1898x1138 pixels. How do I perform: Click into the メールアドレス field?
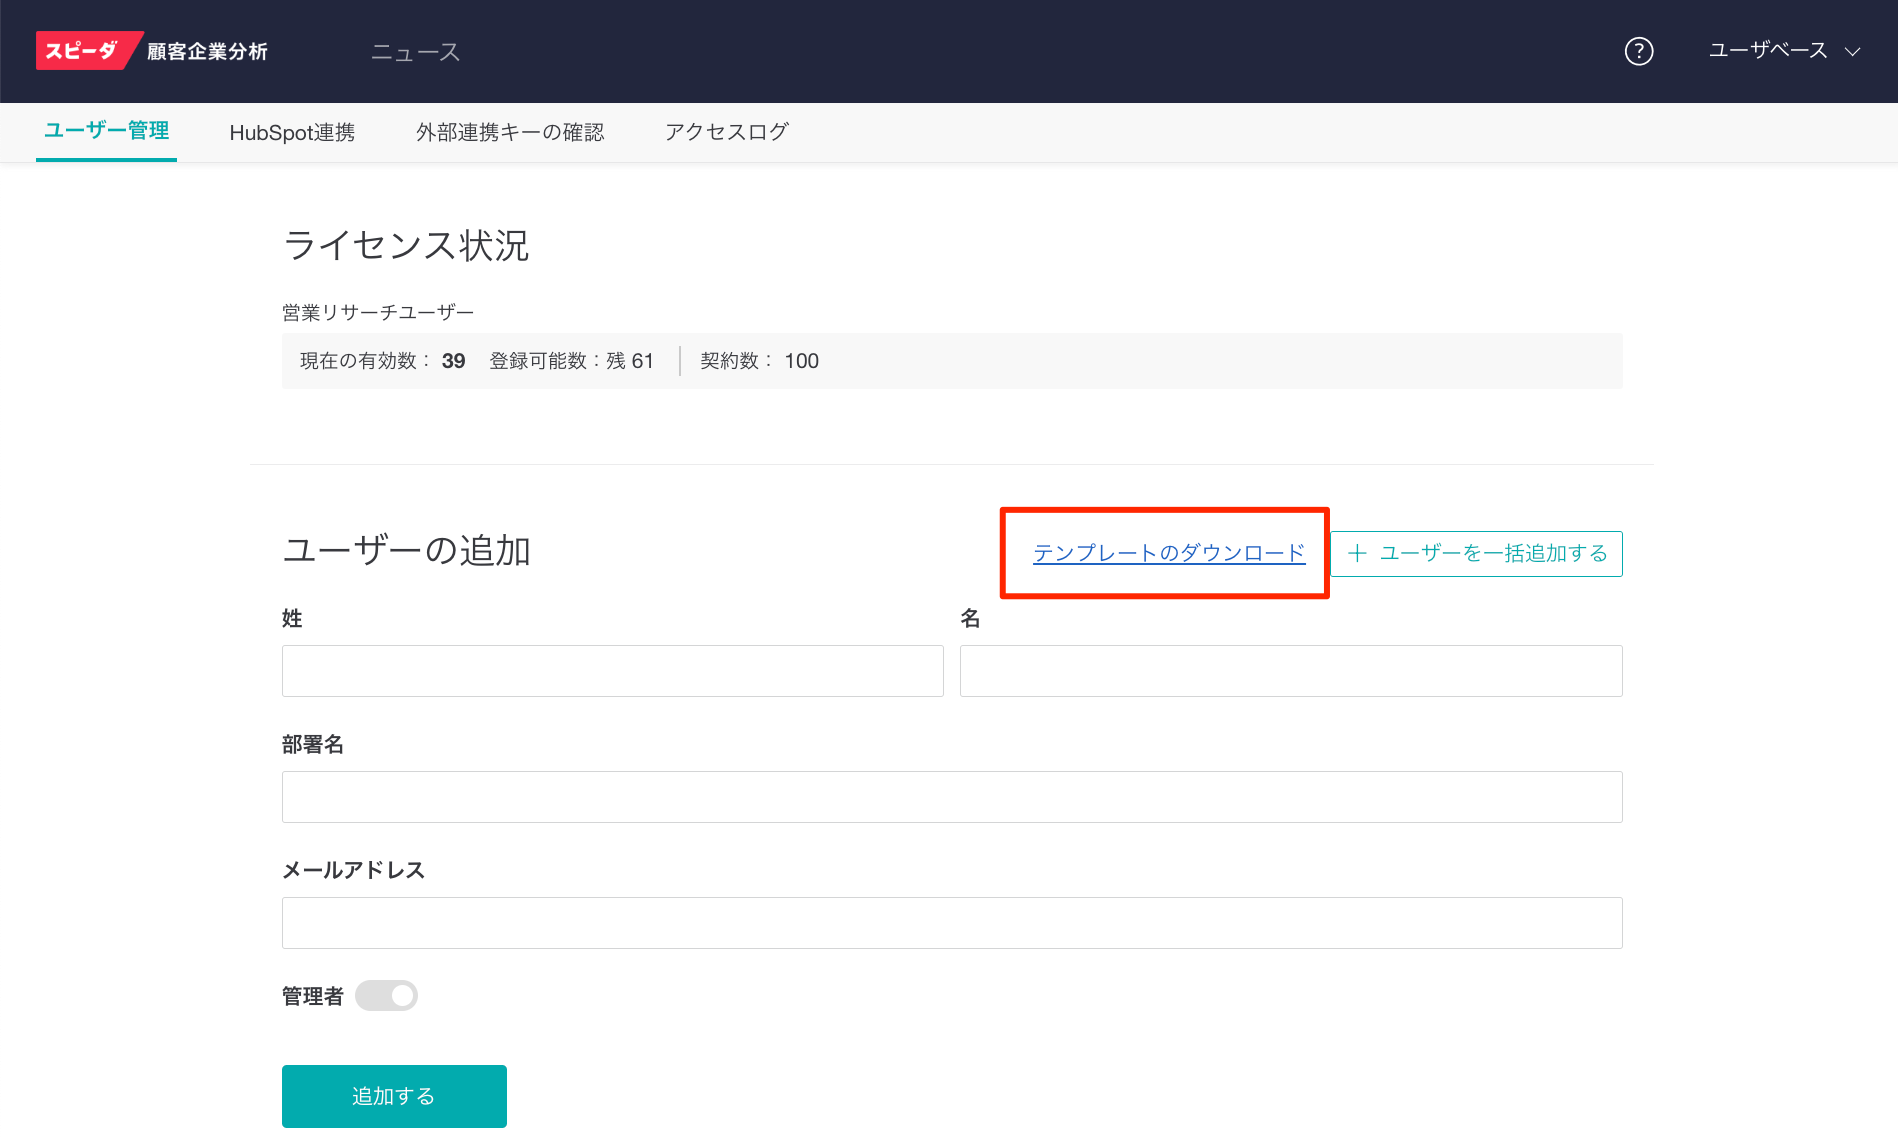[951, 923]
